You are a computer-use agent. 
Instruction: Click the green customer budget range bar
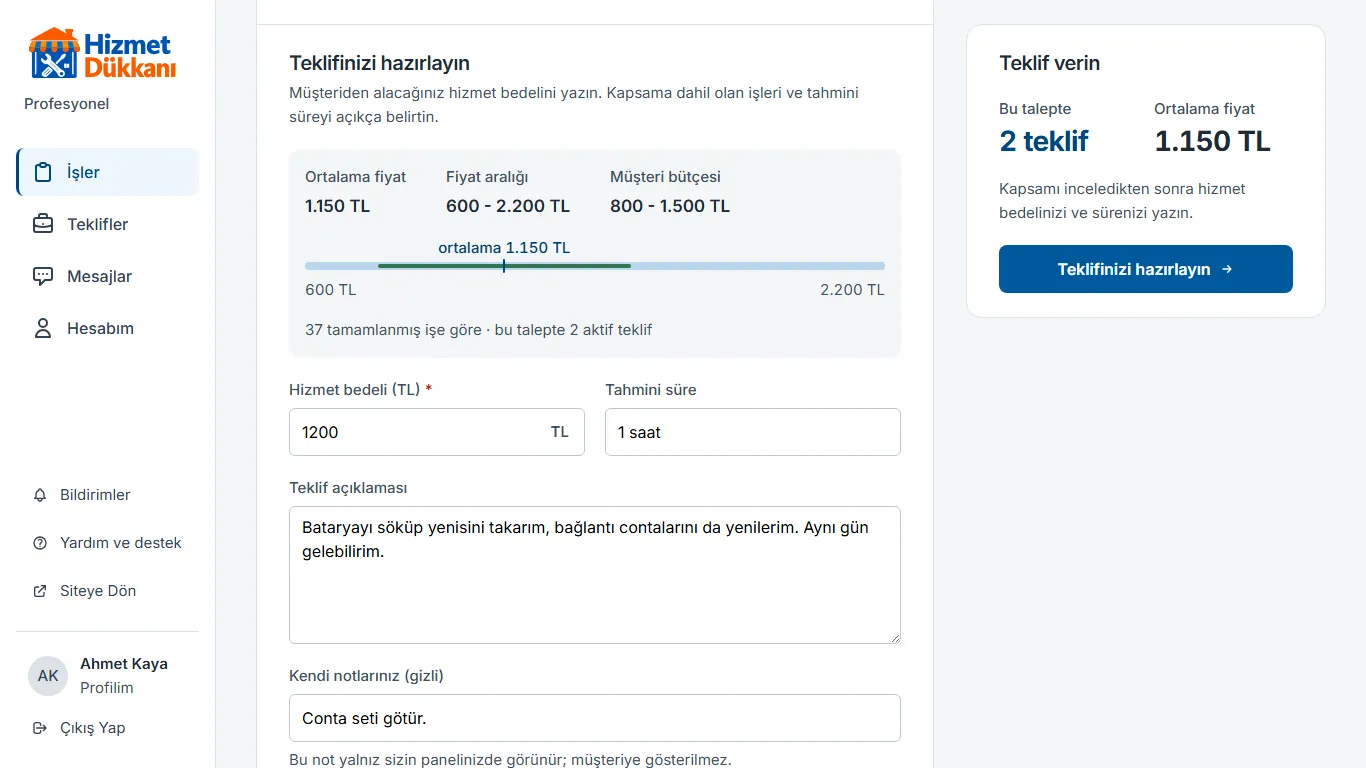pos(504,266)
